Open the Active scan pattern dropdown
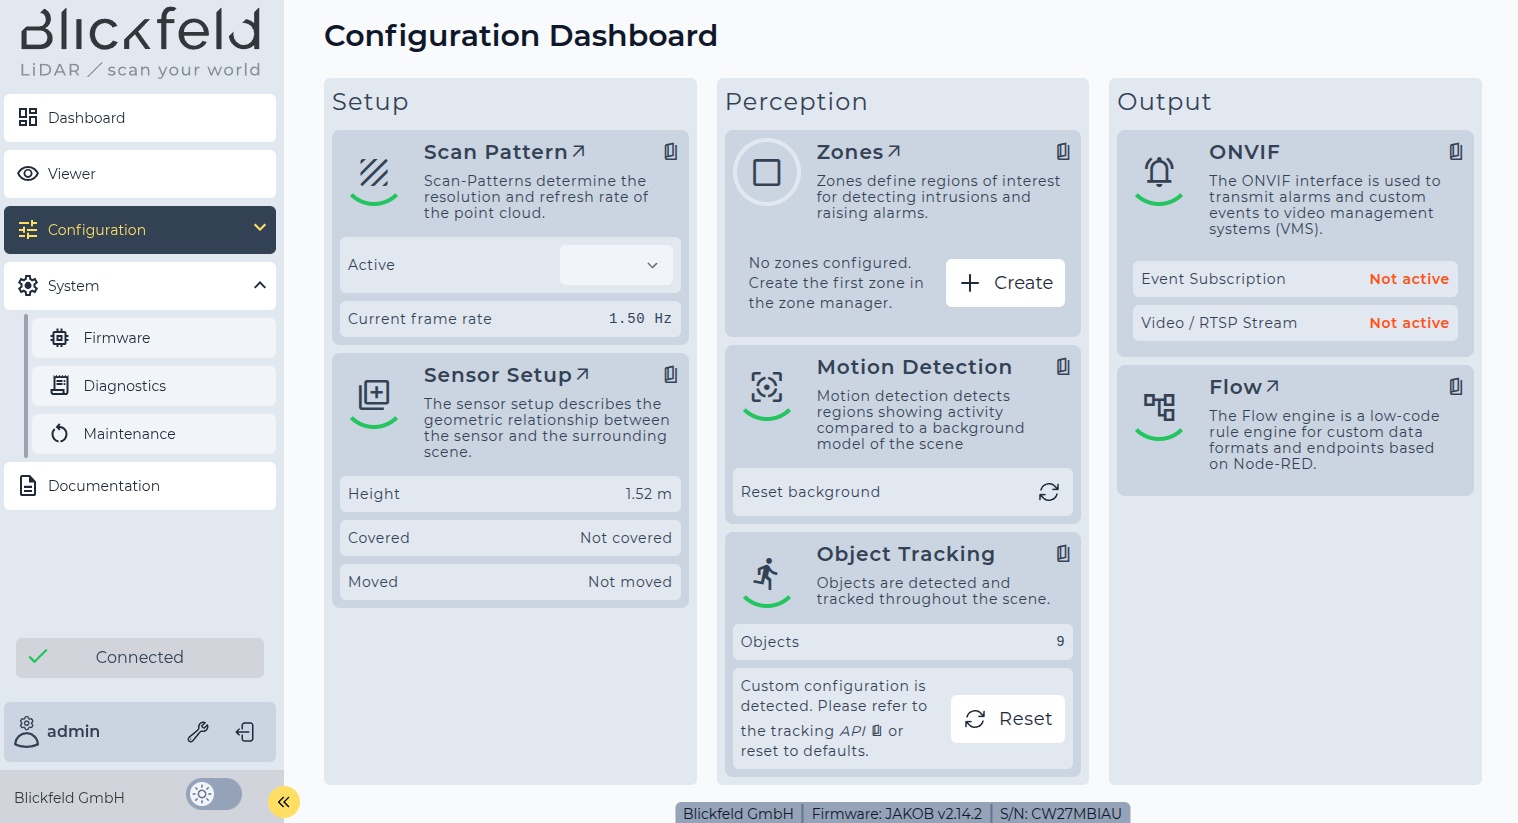1518x823 pixels. 616,265
